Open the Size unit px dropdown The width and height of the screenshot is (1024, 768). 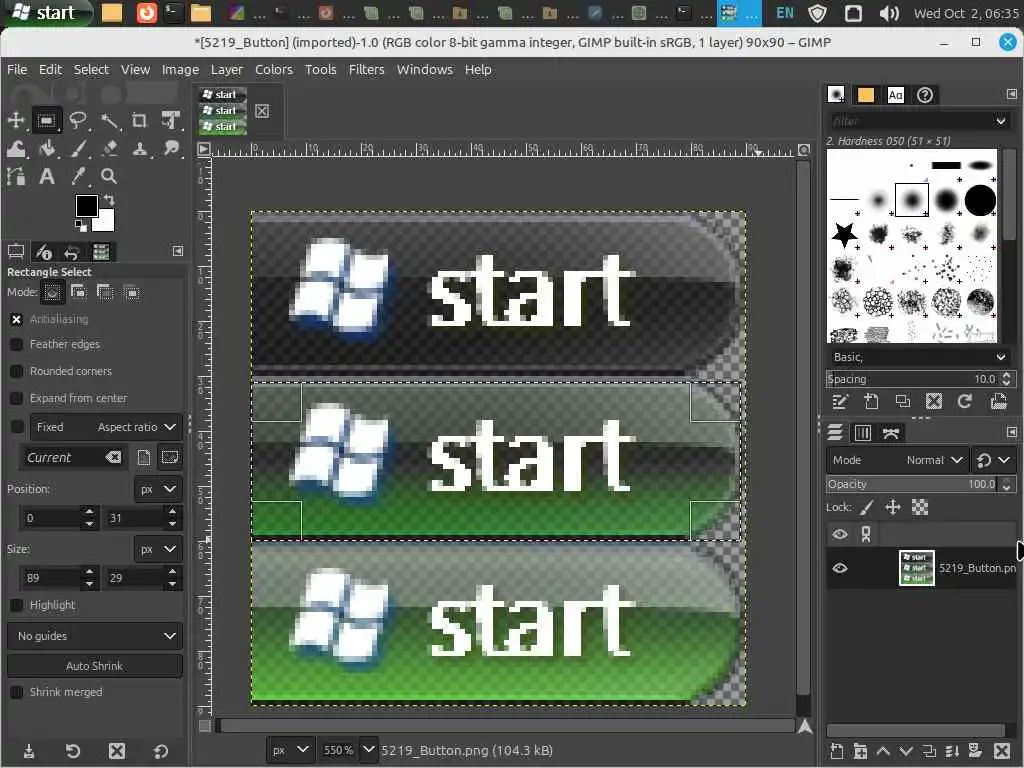[158, 549]
